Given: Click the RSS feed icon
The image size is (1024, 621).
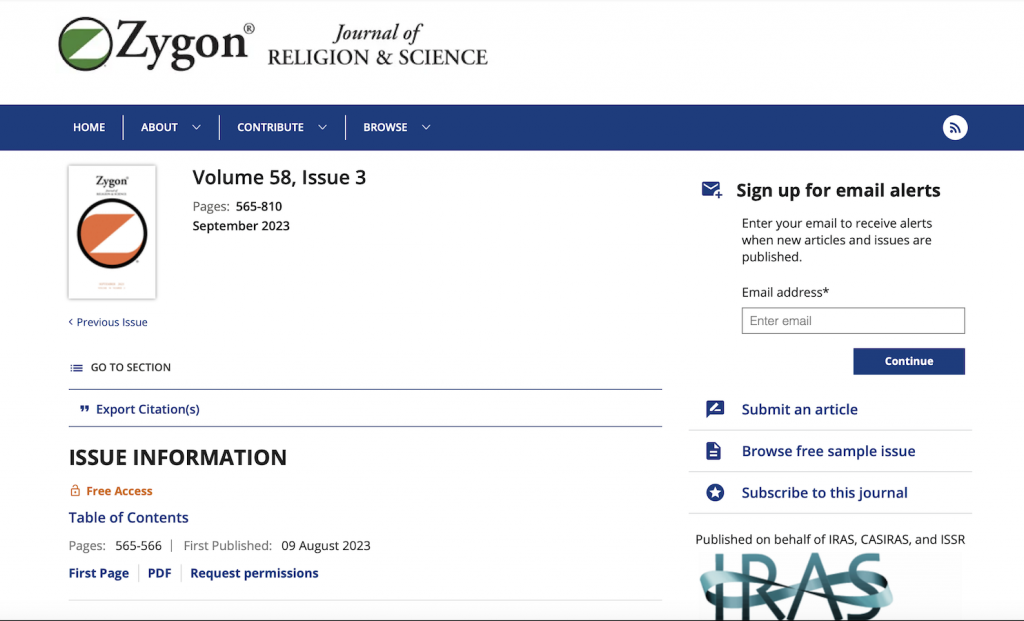Looking at the screenshot, I should (955, 127).
